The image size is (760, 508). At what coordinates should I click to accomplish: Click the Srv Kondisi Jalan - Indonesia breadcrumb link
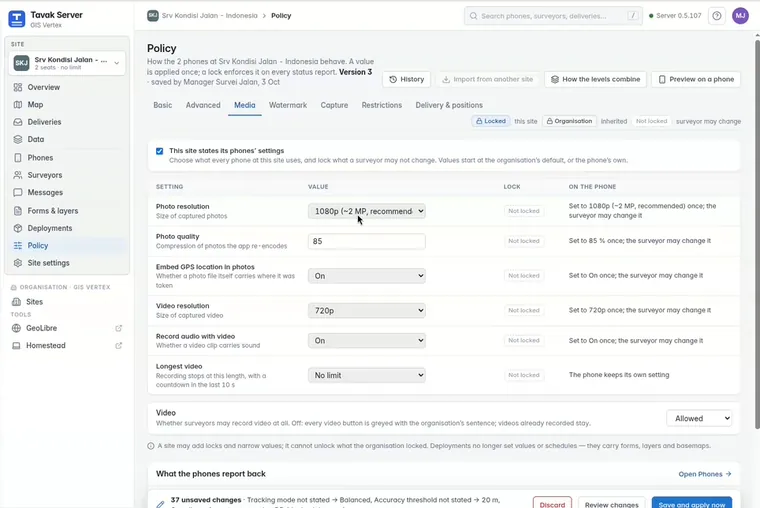coord(209,16)
